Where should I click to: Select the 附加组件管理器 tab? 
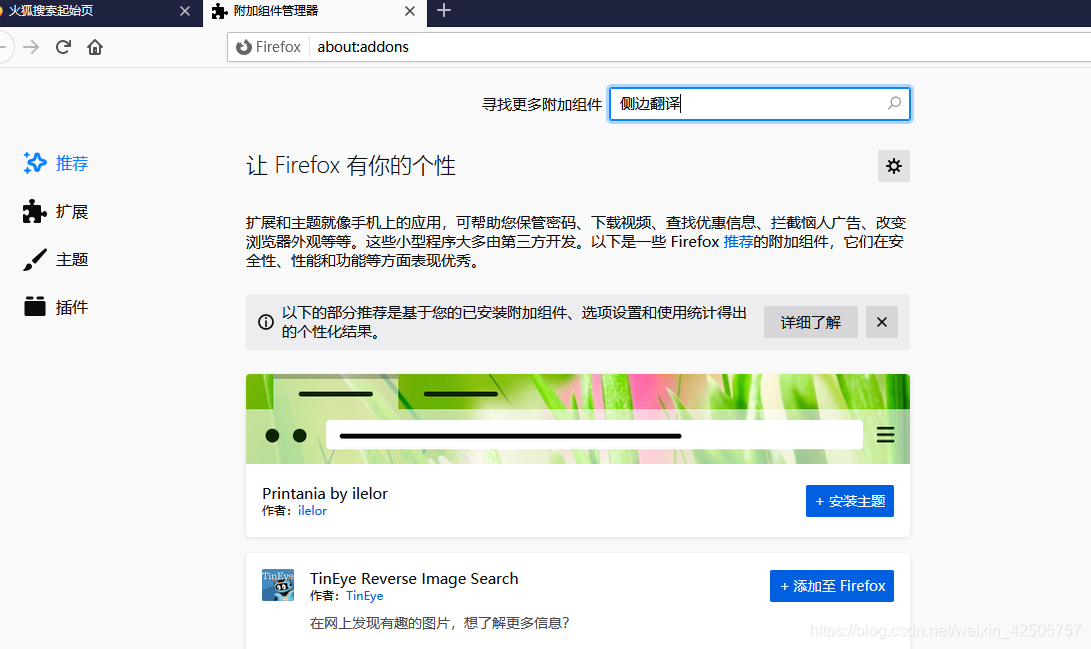click(x=314, y=13)
